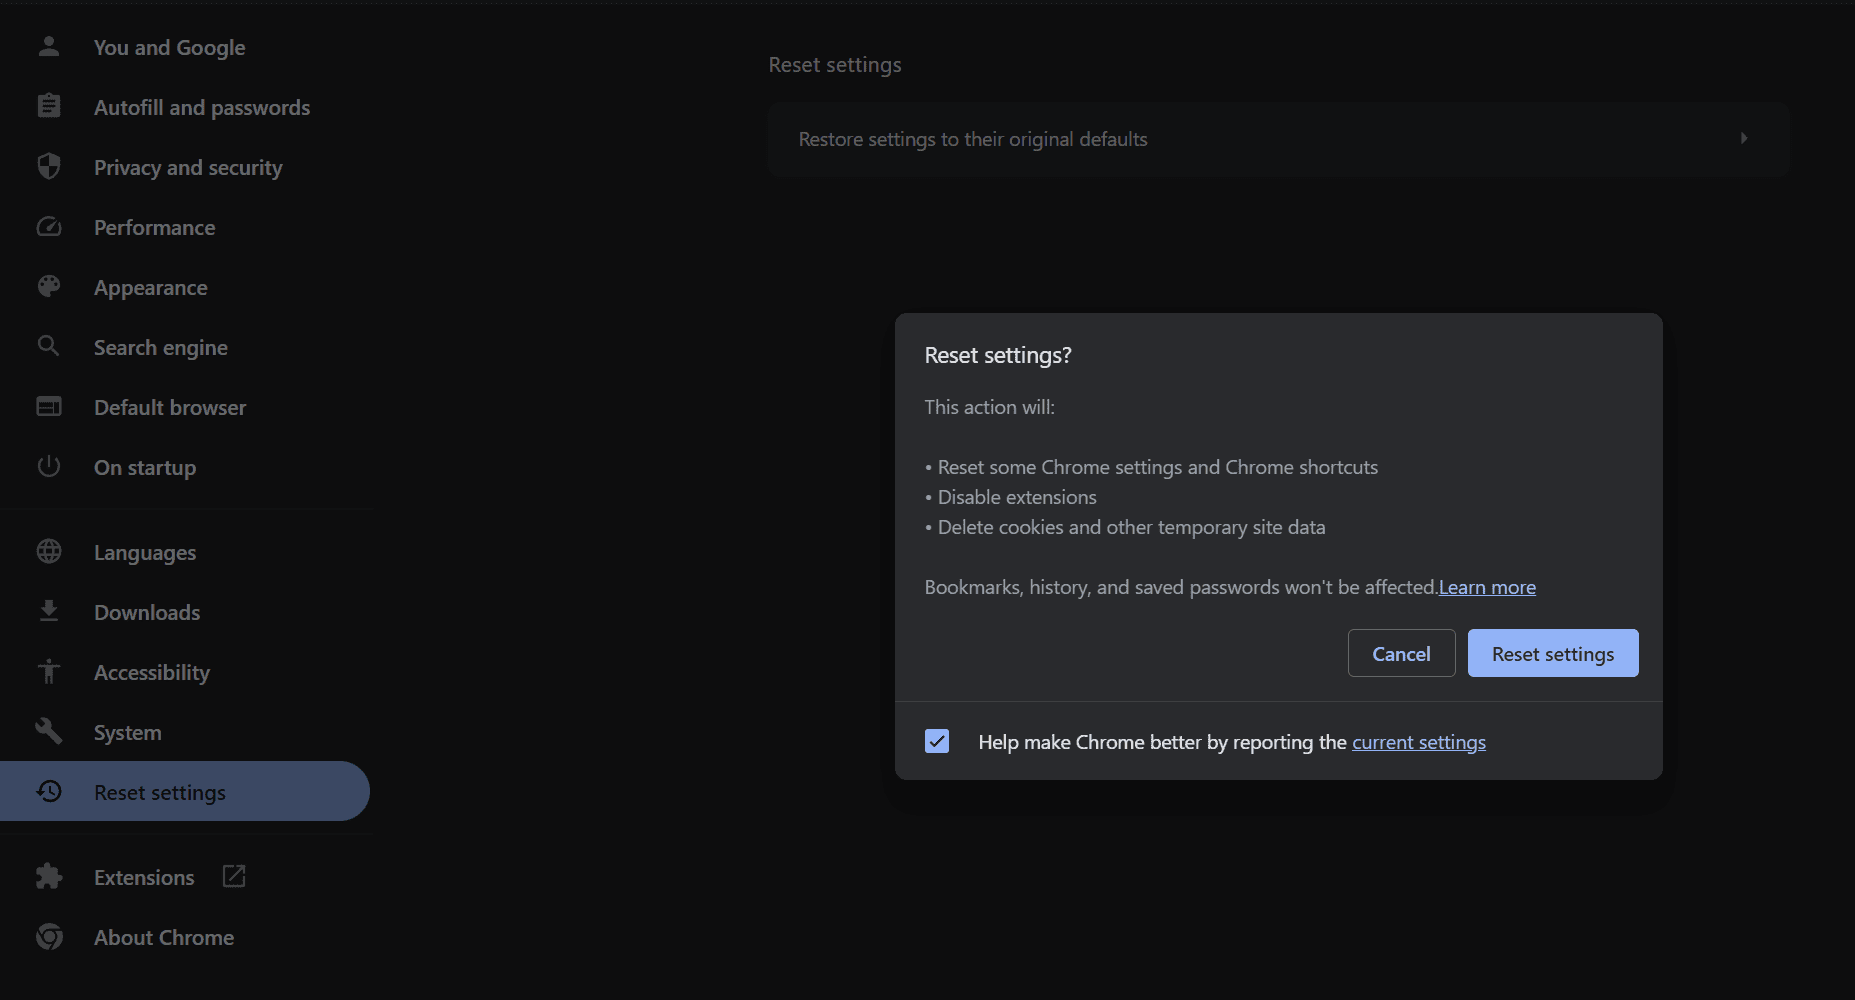Select Accessibility in the sidebar
The image size is (1855, 1000).
coord(152,673)
